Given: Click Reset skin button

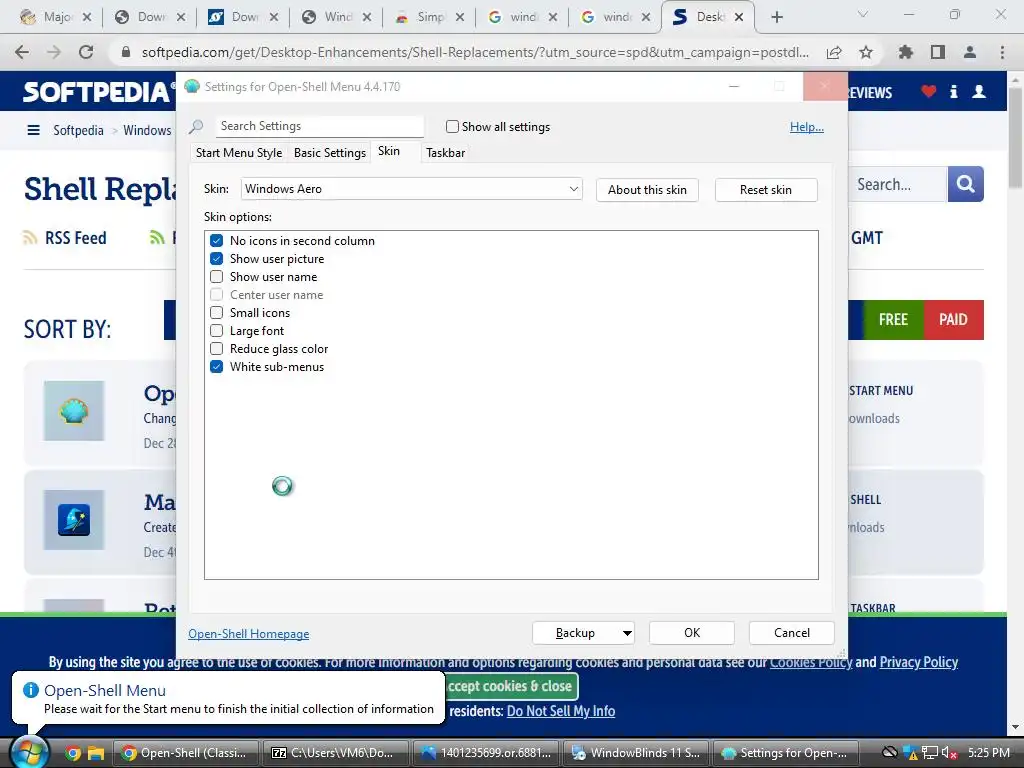Looking at the screenshot, I should [x=766, y=190].
